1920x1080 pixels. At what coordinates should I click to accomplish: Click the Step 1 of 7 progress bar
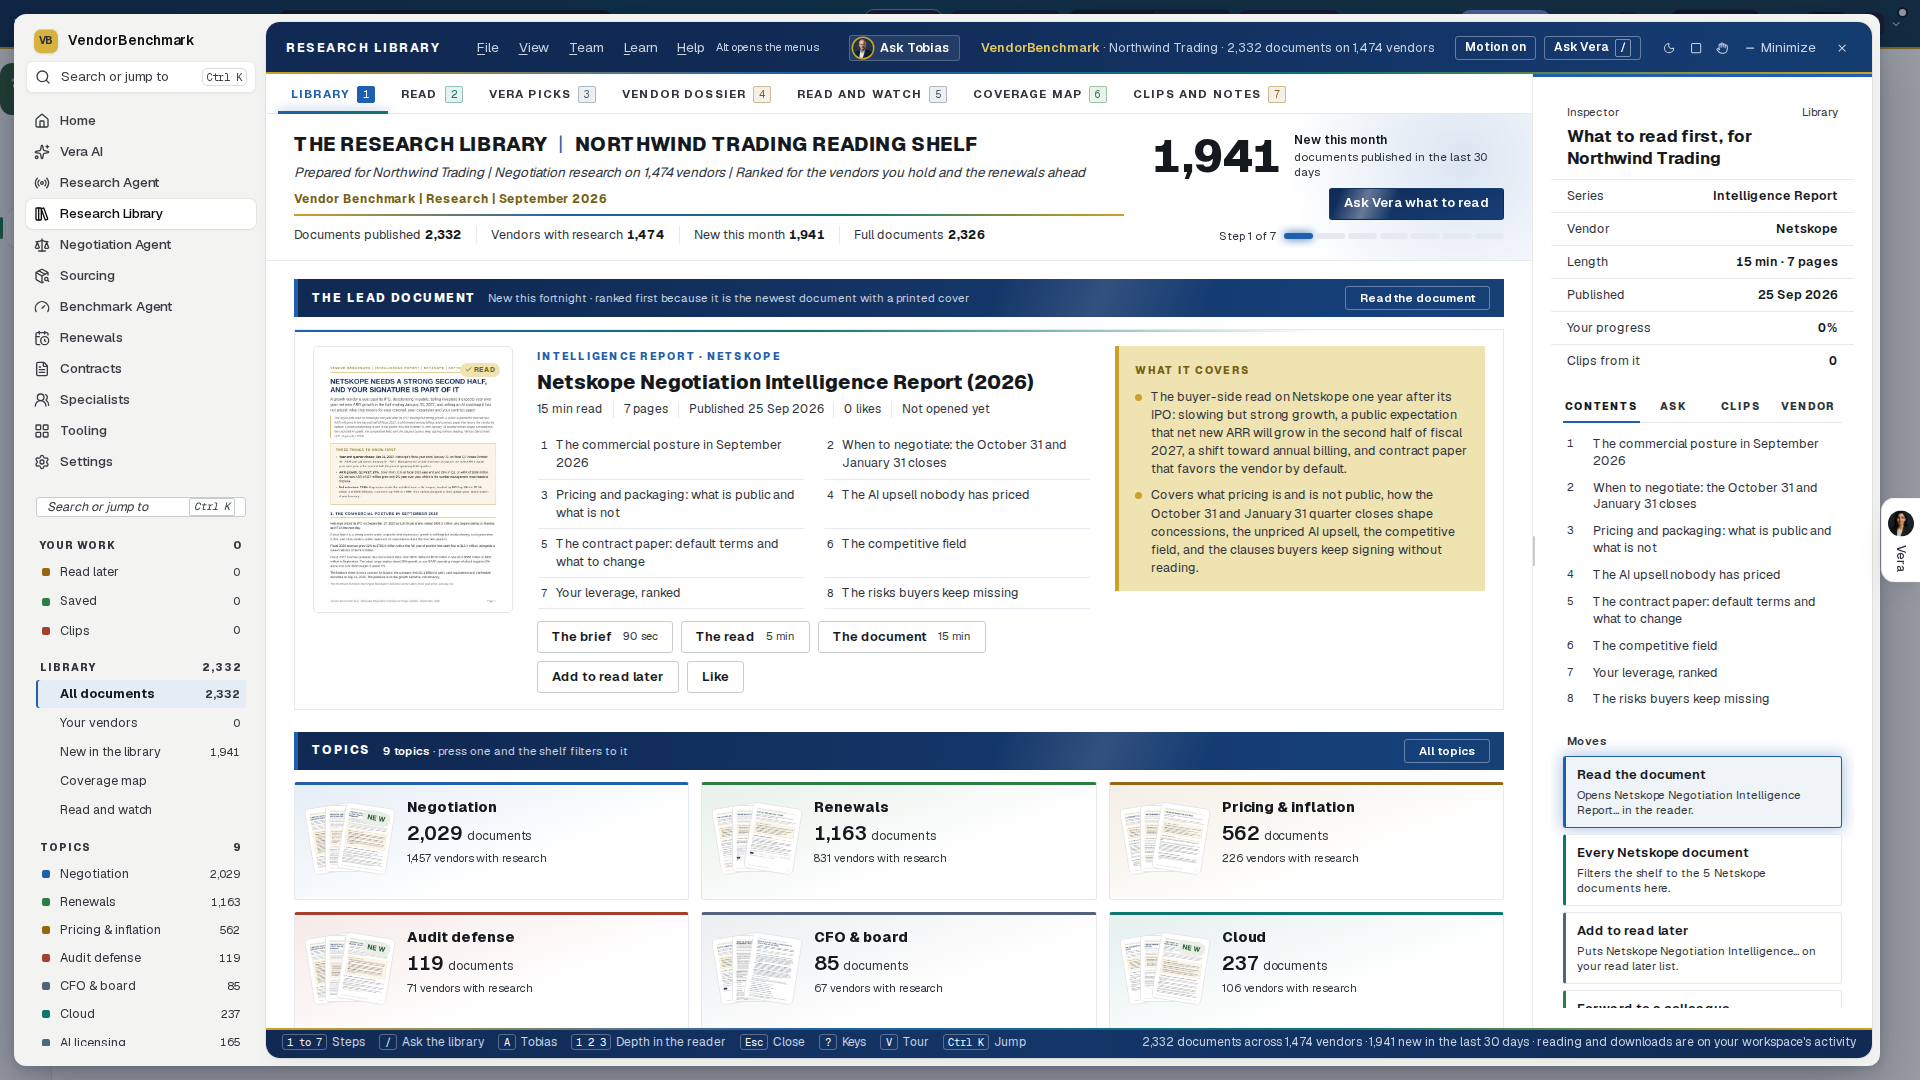click(x=1393, y=236)
